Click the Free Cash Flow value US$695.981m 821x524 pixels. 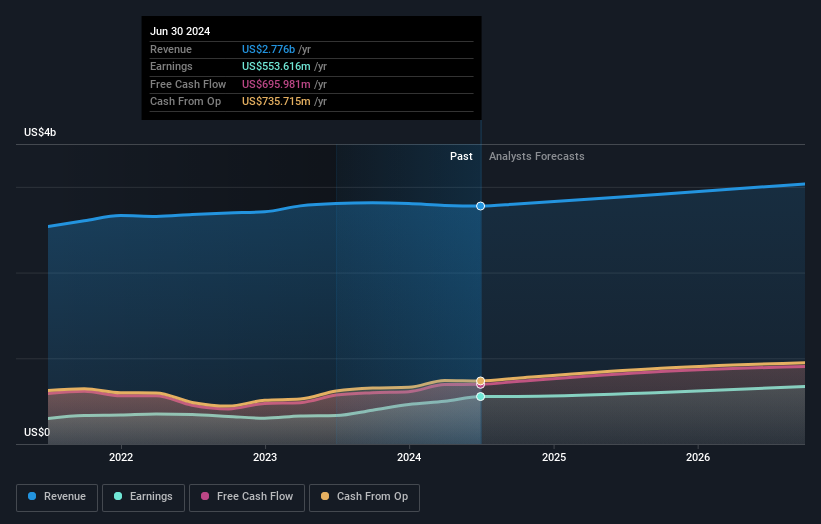(x=276, y=84)
